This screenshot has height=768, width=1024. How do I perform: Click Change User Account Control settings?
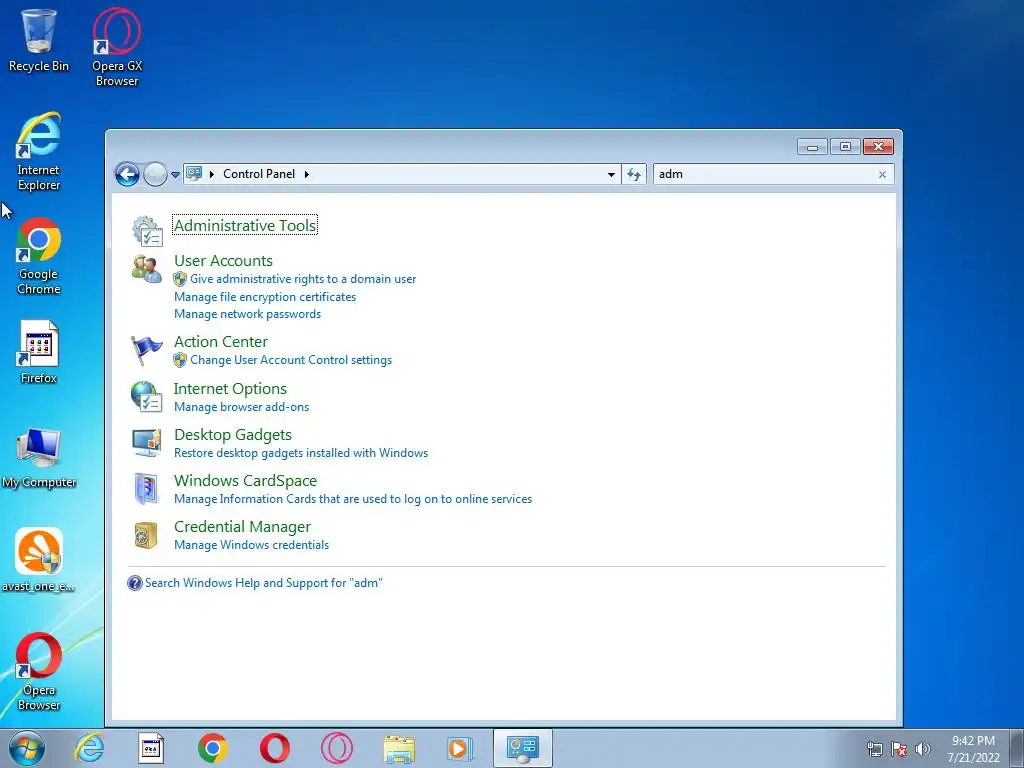pyautogui.click(x=291, y=360)
